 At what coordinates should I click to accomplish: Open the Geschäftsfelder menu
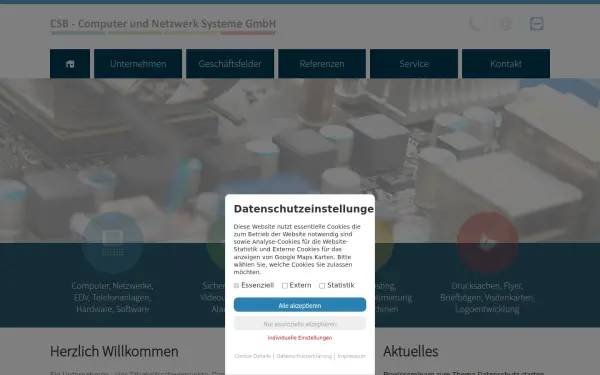(230, 64)
